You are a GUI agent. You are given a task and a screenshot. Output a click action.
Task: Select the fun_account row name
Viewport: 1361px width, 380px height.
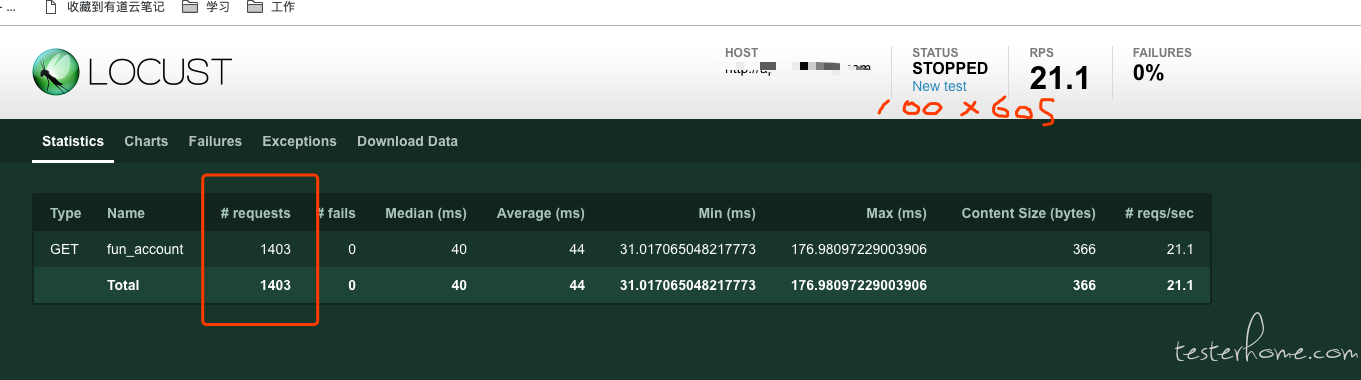145,249
